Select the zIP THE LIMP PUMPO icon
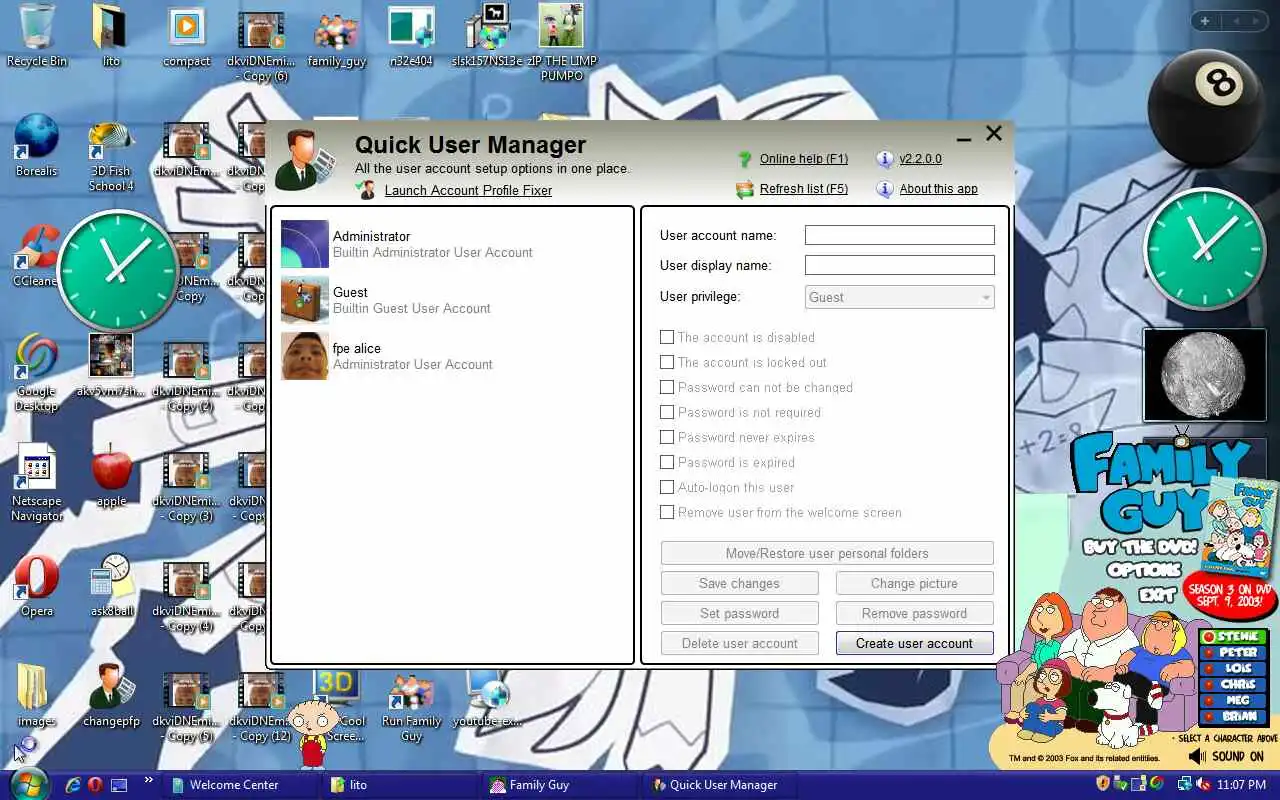Viewport: 1280px width, 800px height. pyautogui.click(x=561, y=27)
